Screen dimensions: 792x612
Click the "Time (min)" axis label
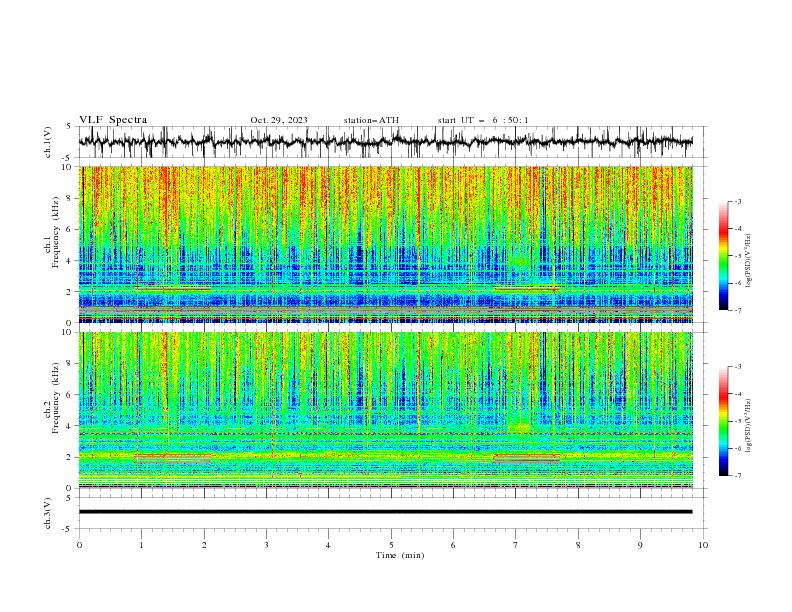tap(400, 555)
